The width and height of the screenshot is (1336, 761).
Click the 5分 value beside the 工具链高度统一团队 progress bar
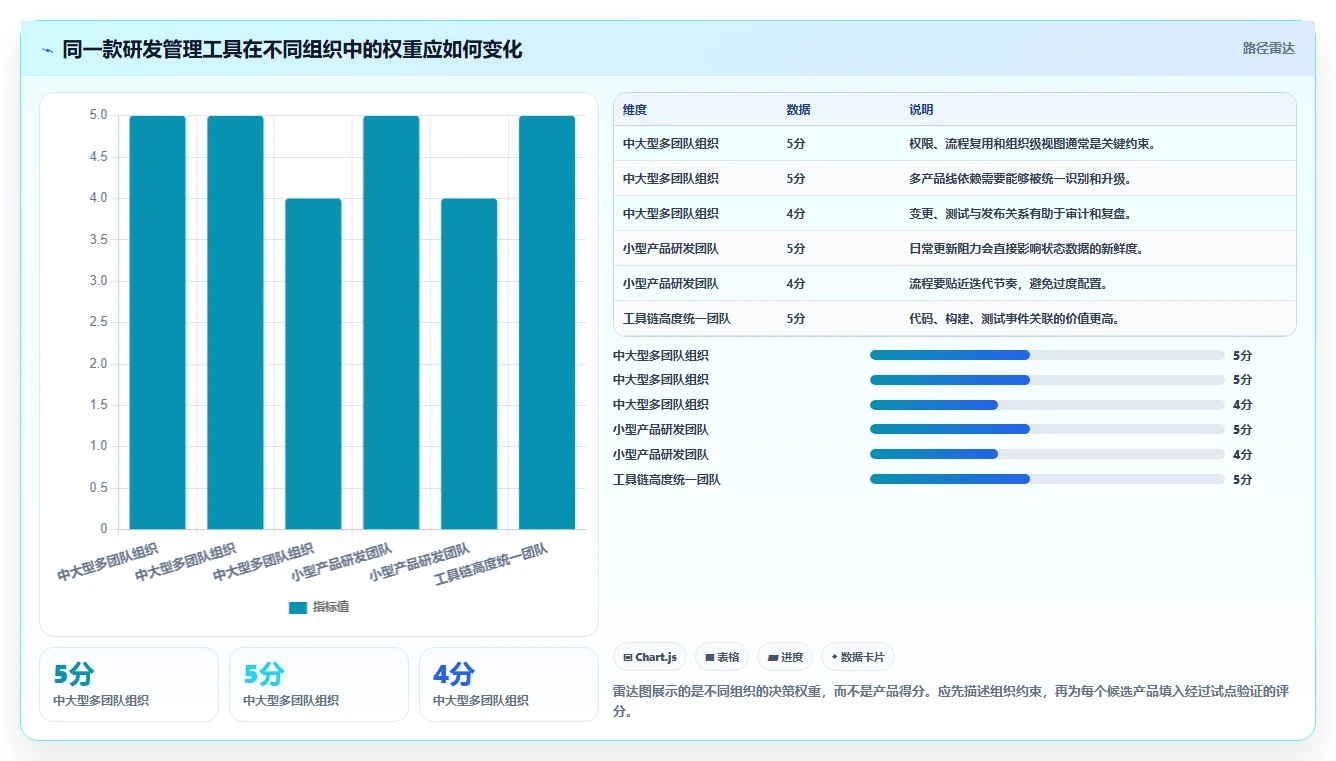(x=1242, y=480)
